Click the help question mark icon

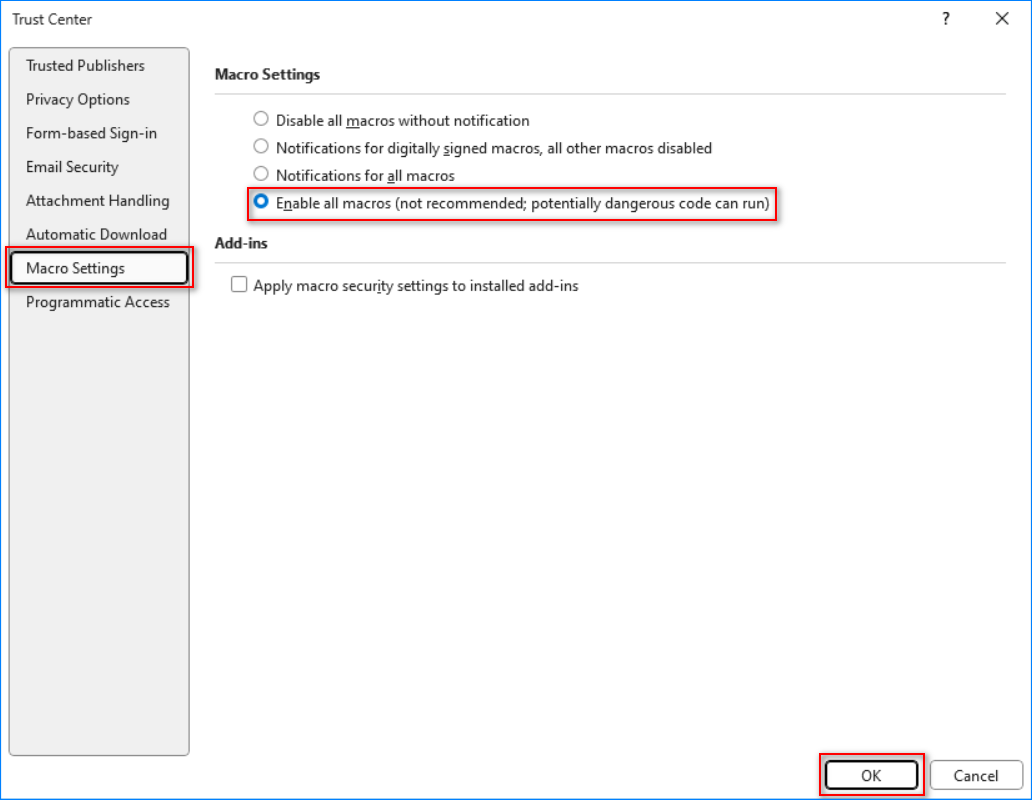coord(946,19)
